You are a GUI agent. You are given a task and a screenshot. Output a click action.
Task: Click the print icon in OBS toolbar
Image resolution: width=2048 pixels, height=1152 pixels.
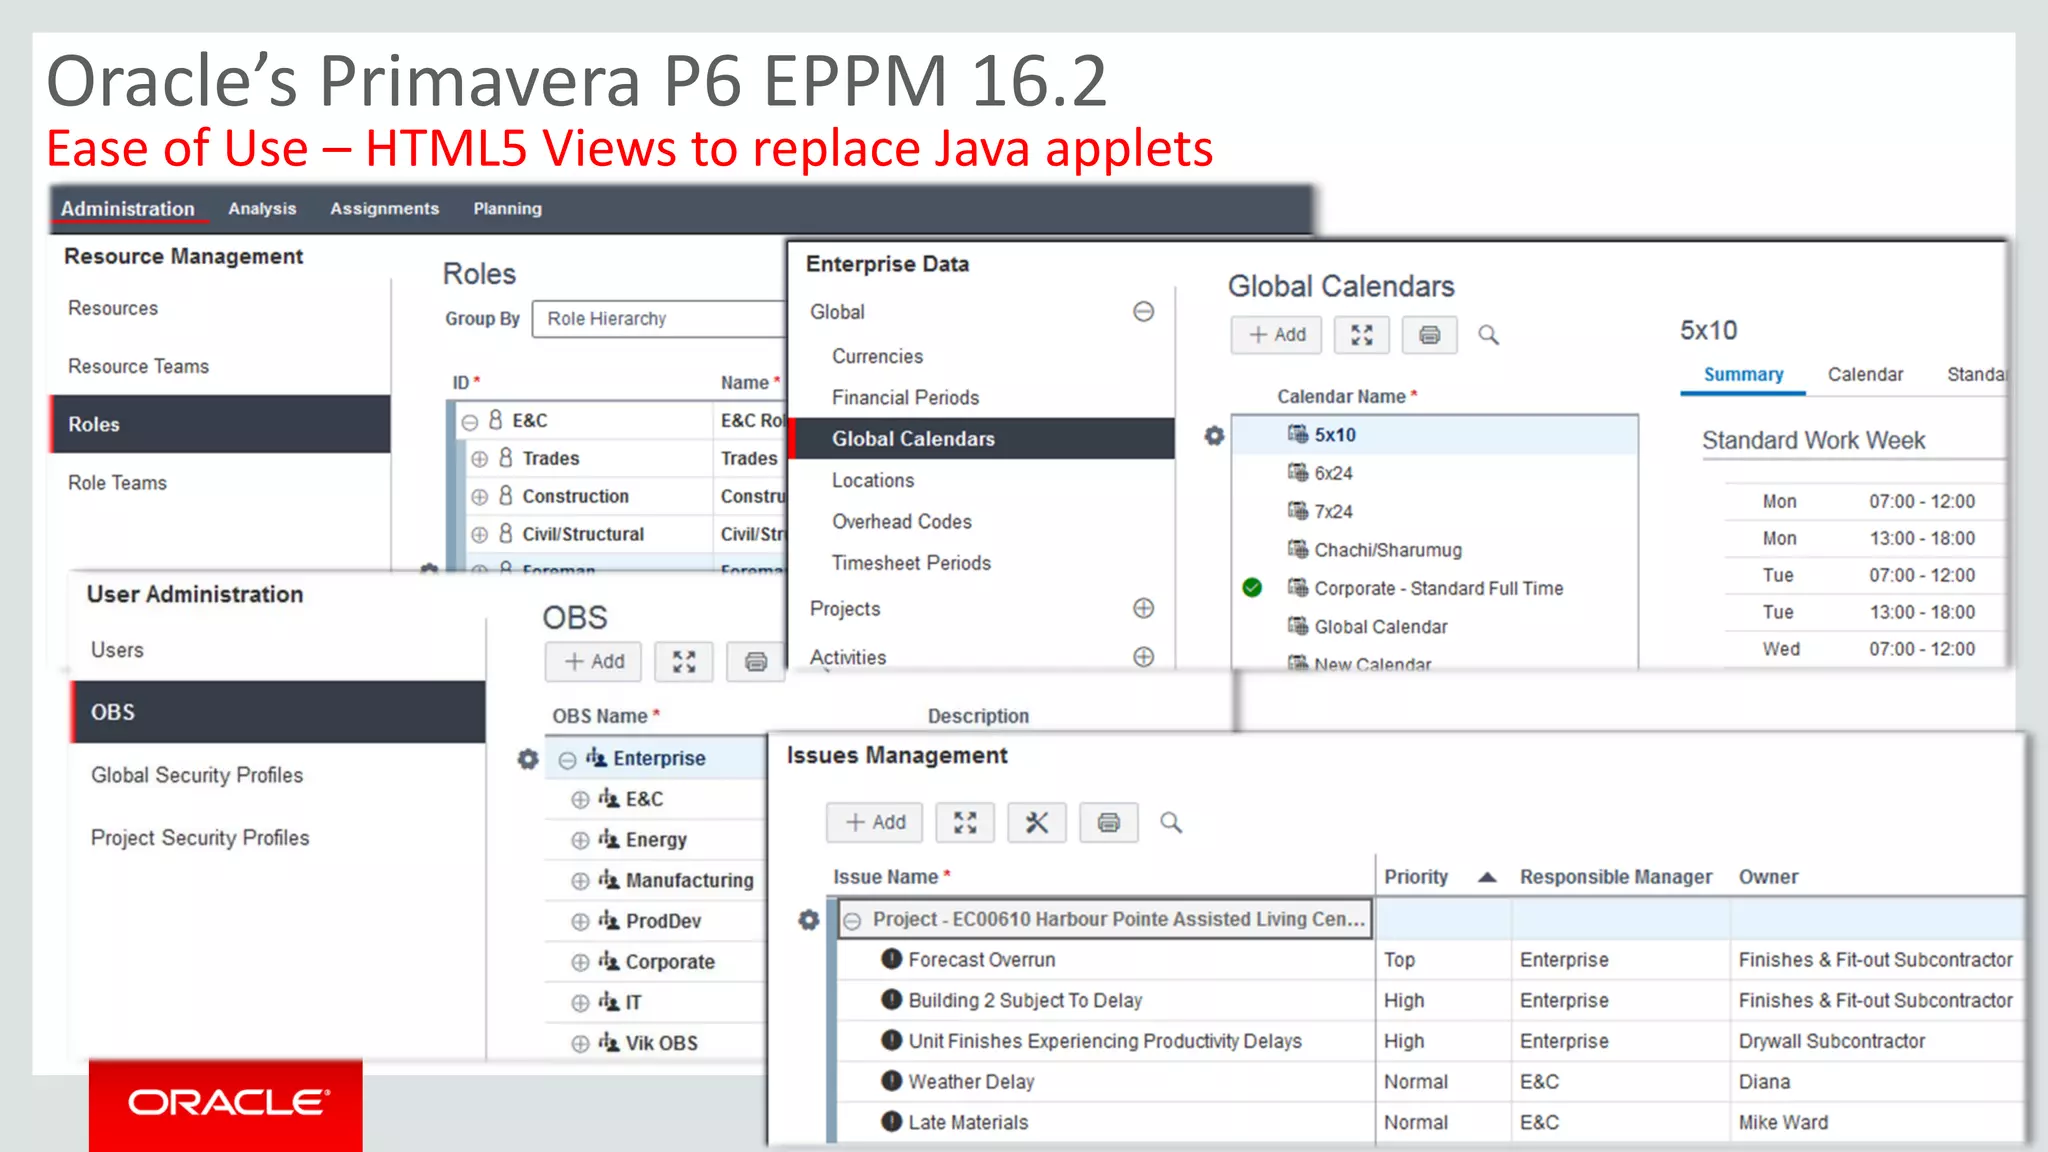756,662
